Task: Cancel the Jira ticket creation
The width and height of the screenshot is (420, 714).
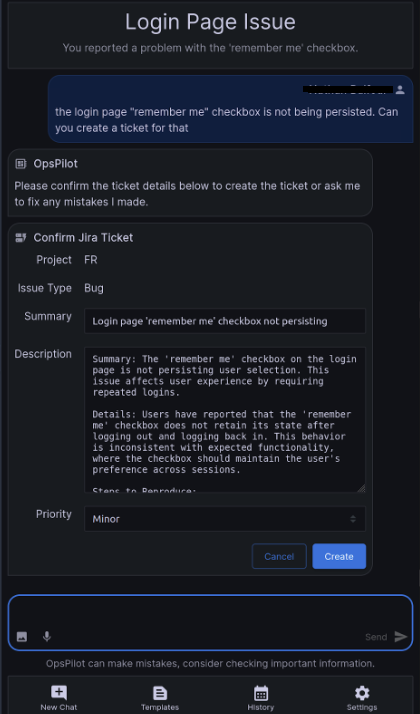Action: (x=279, y=556)
